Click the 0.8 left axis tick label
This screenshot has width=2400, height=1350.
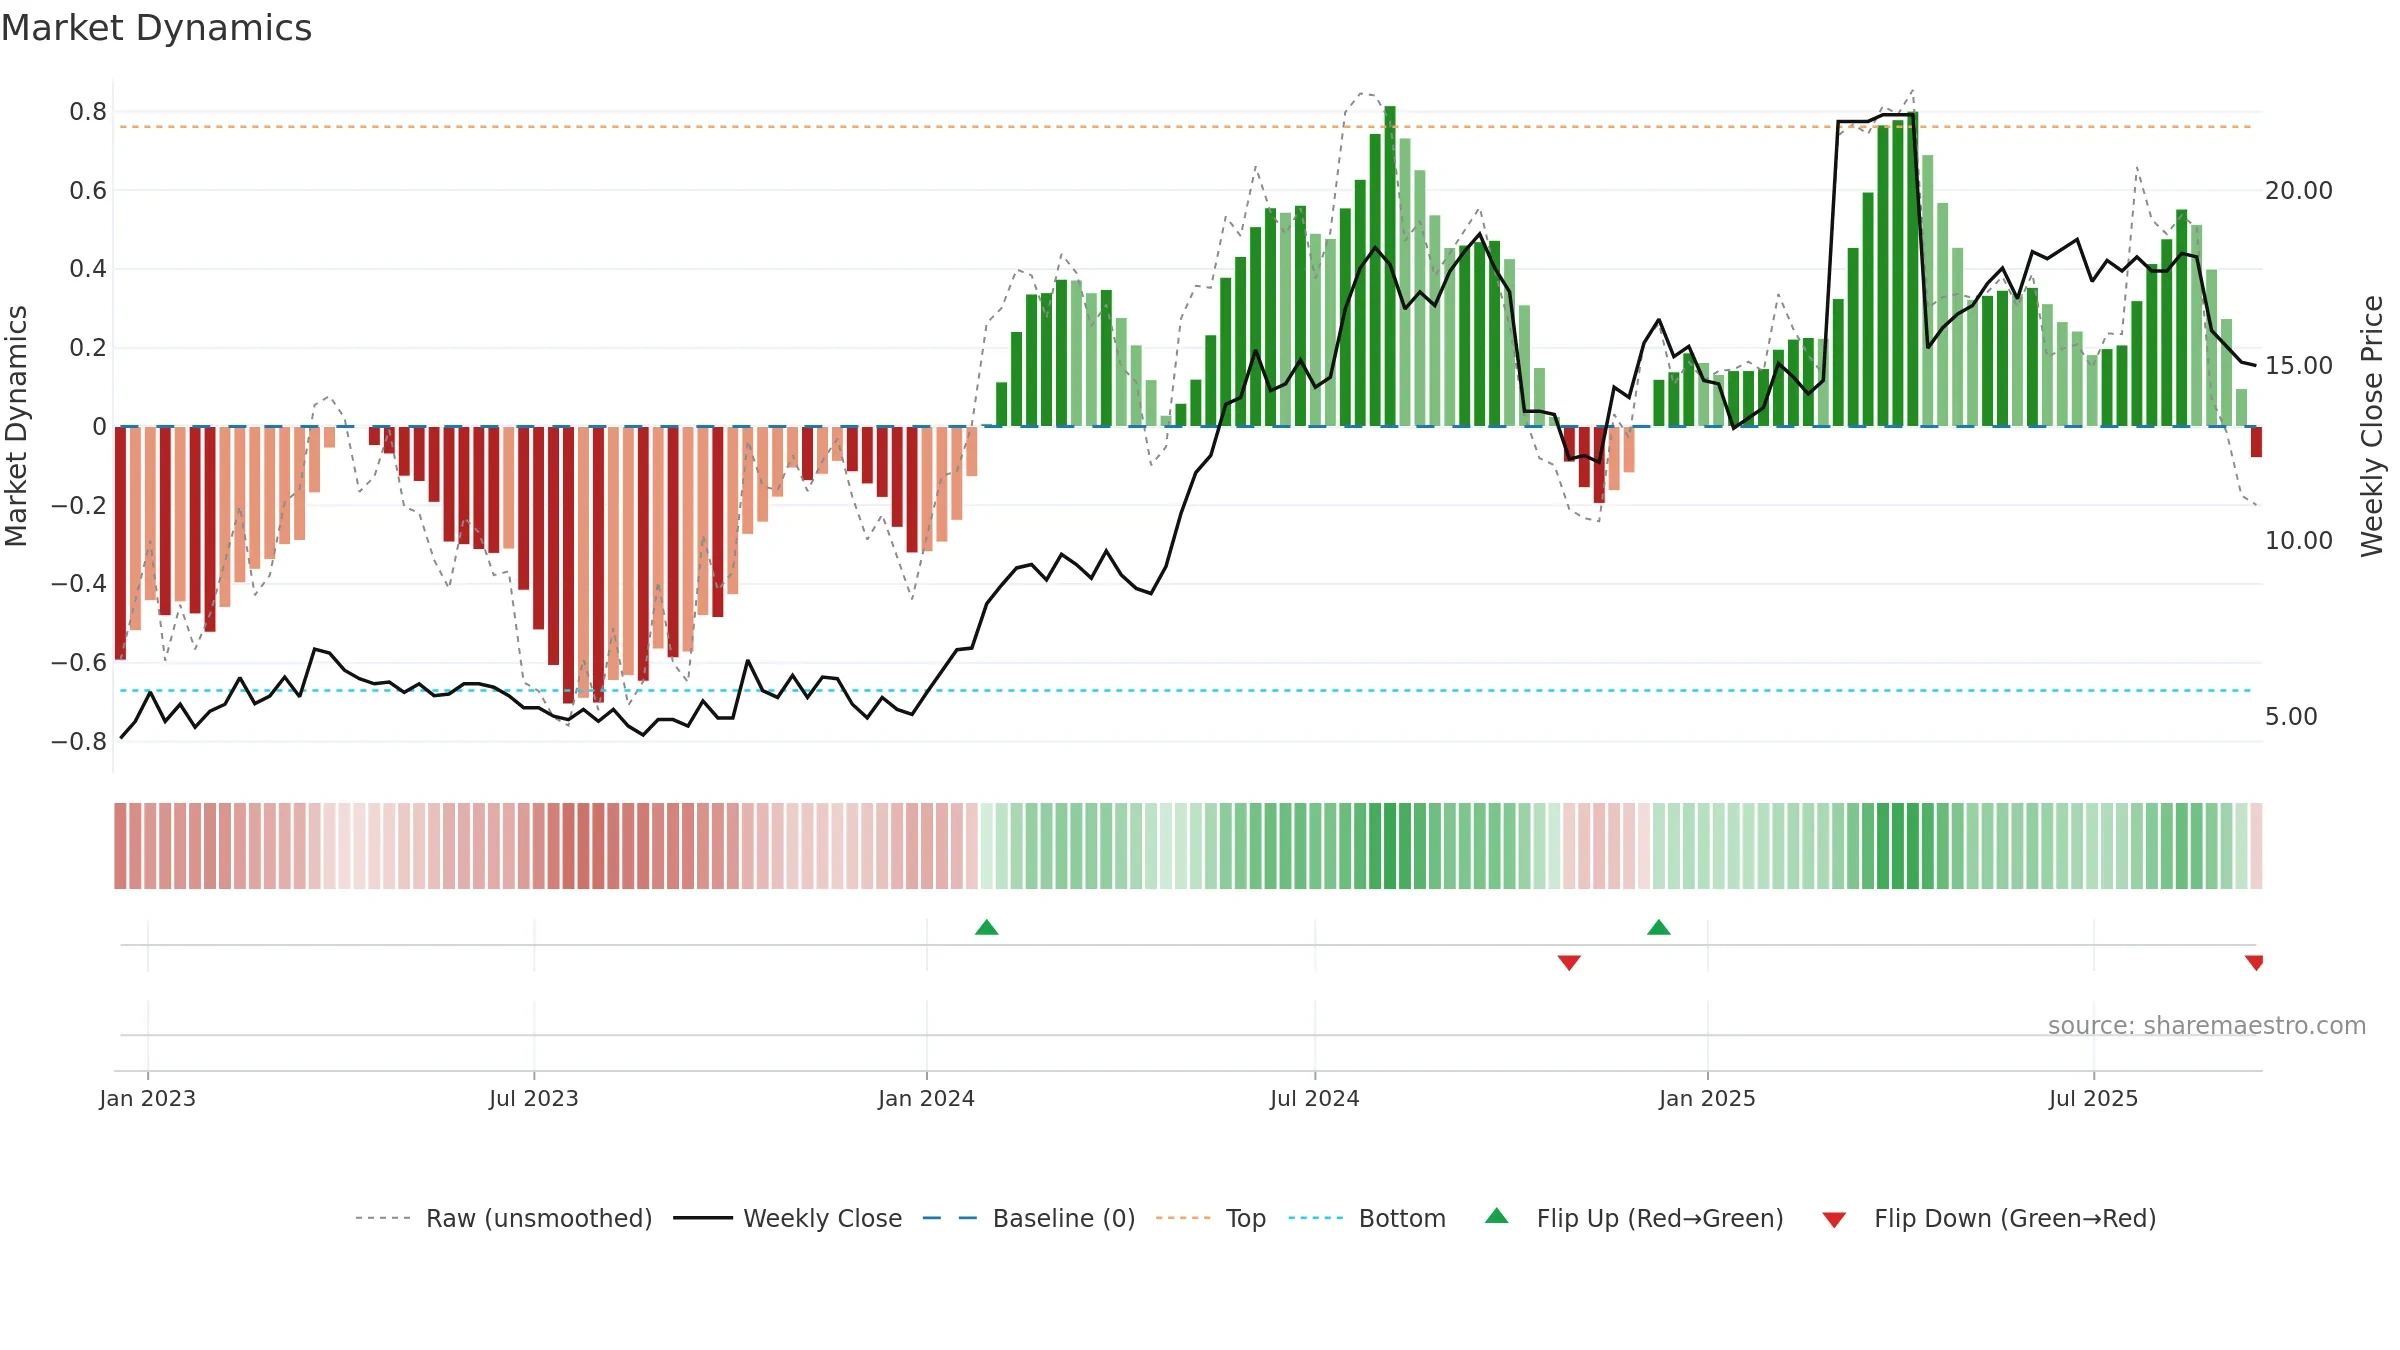88,112
